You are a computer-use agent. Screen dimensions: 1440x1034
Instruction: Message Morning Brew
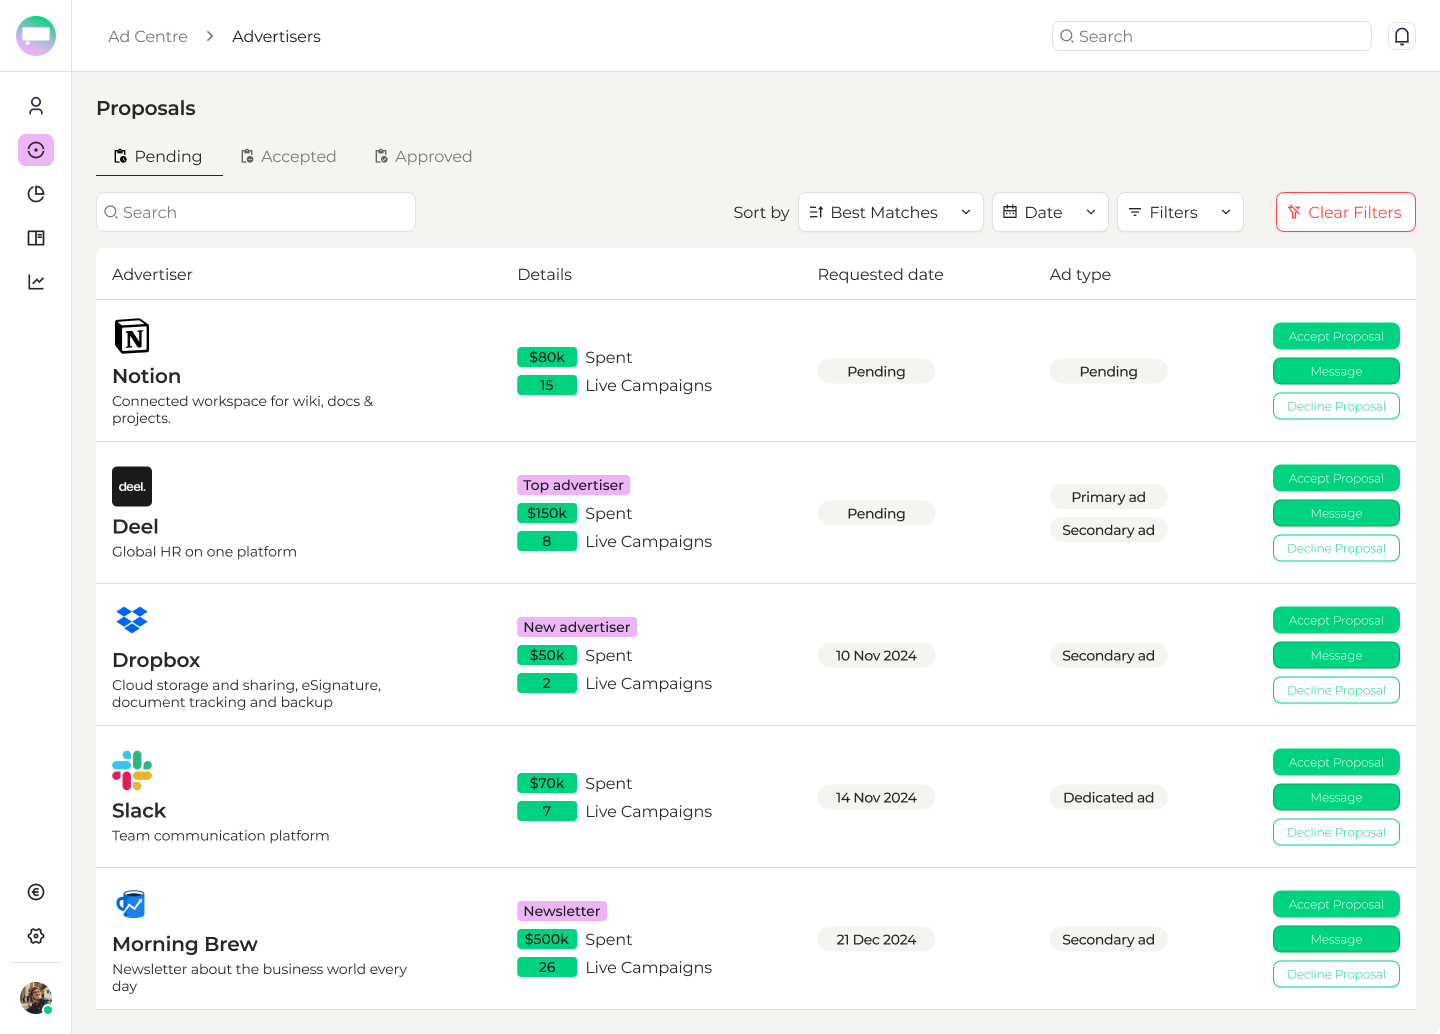tap(1336, 939)
